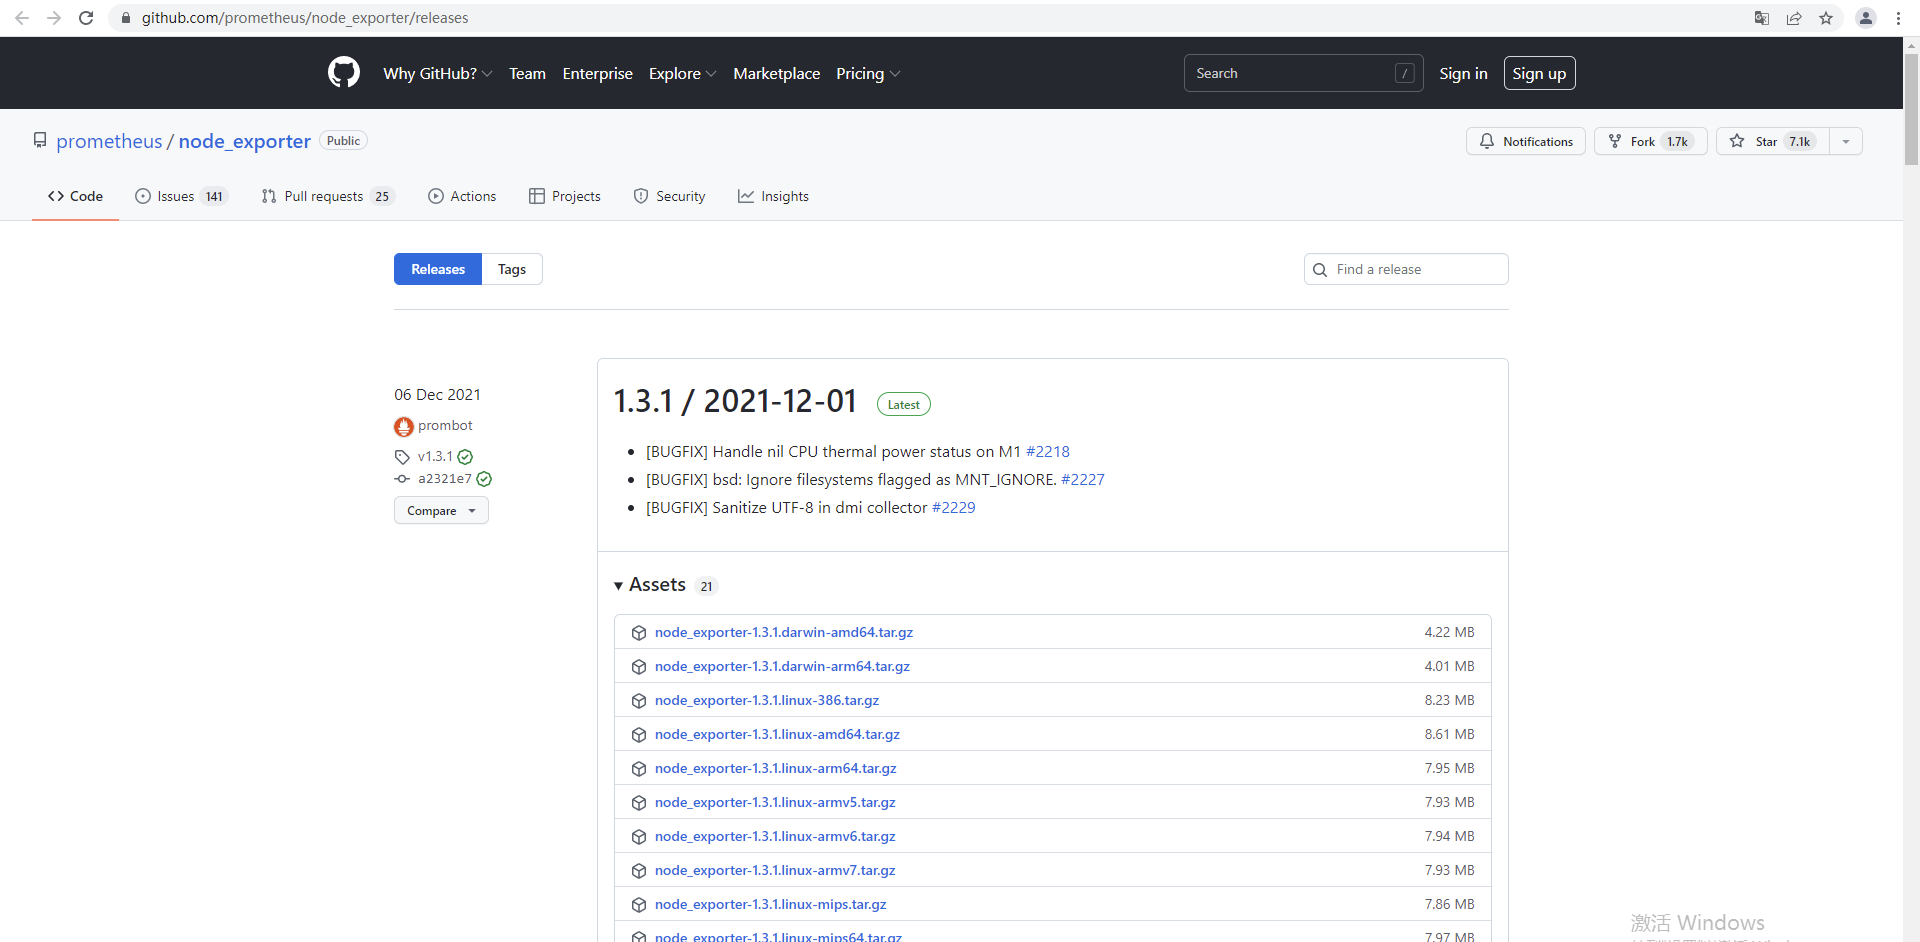Screen dimensions: 1920x942
Task: Open the Actions tab
Action: (x=462, y=196)
